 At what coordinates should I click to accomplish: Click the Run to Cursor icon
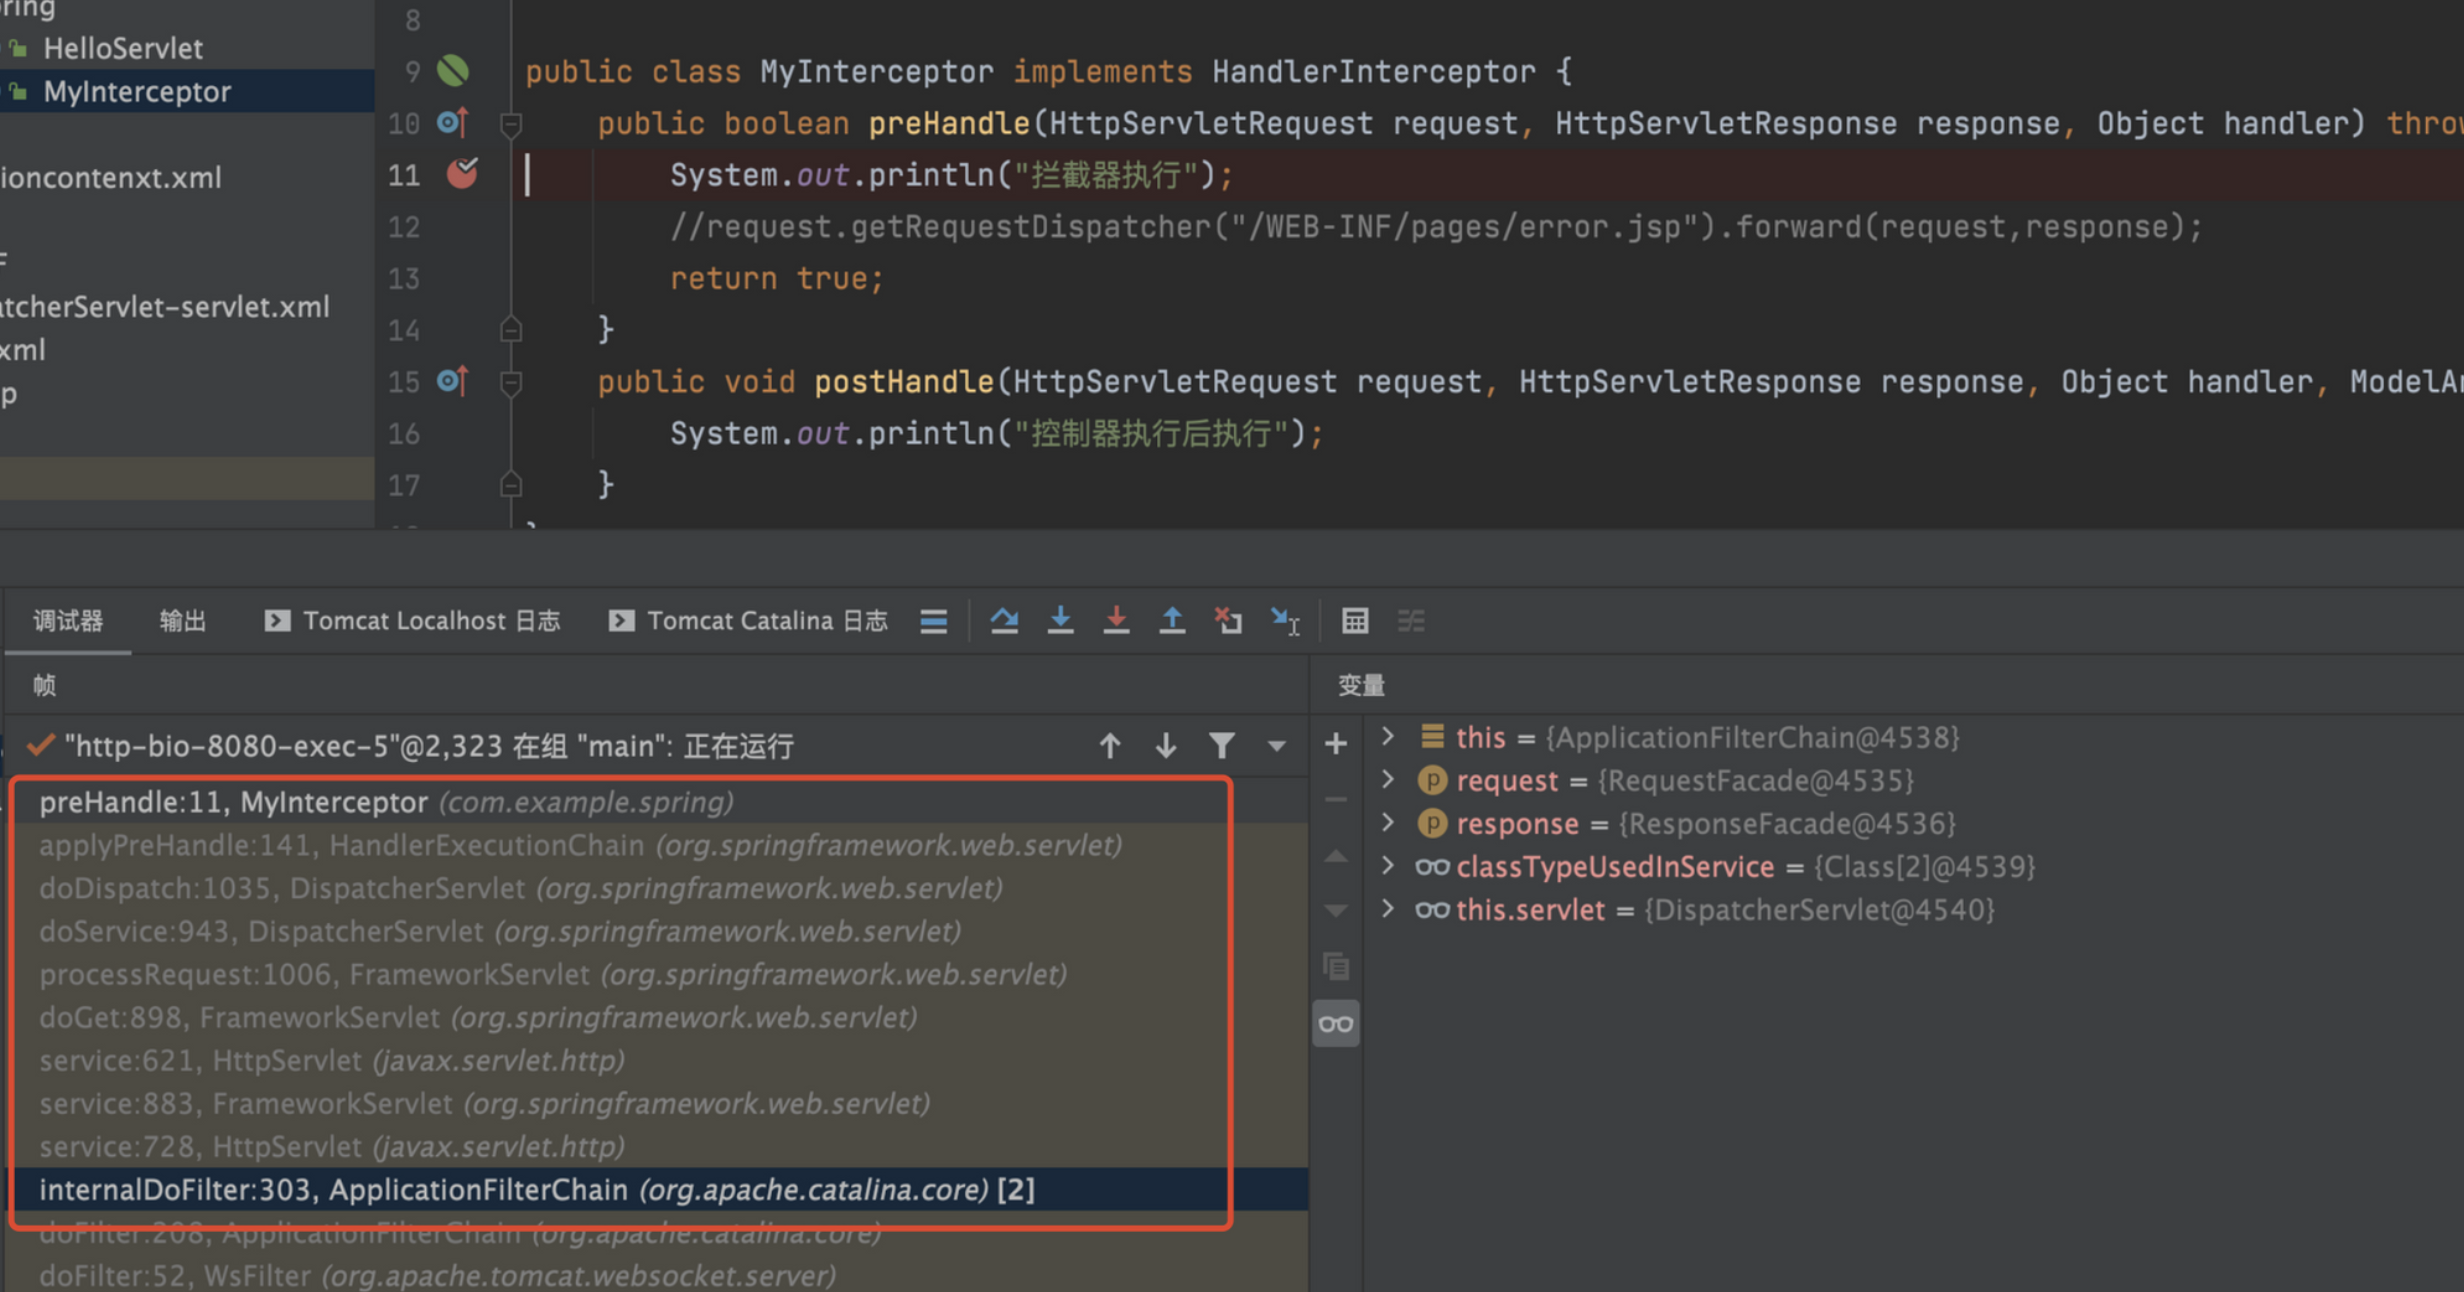click(1285, 621)
